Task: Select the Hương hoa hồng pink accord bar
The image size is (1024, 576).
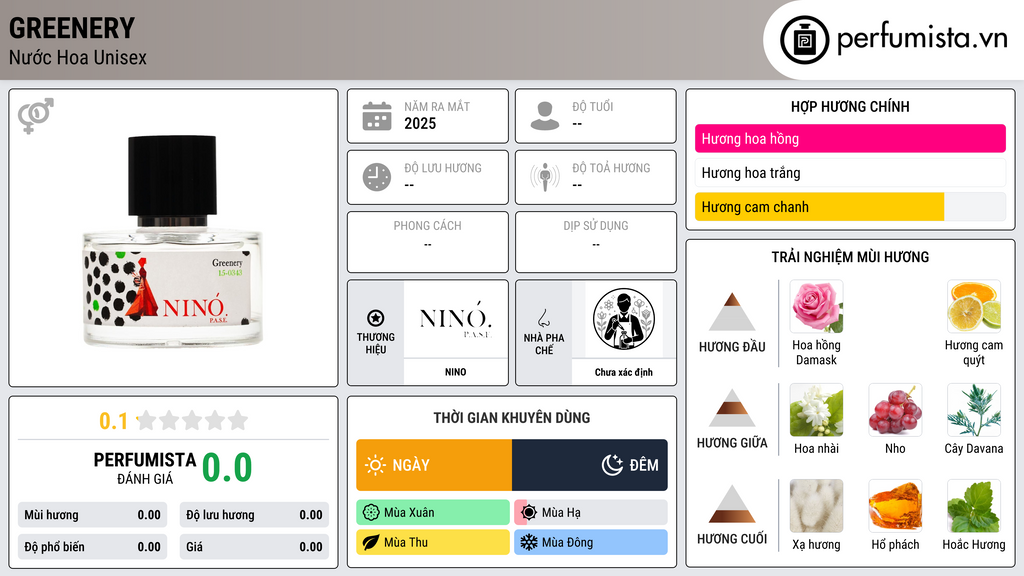Action: [x=850, y=138]
